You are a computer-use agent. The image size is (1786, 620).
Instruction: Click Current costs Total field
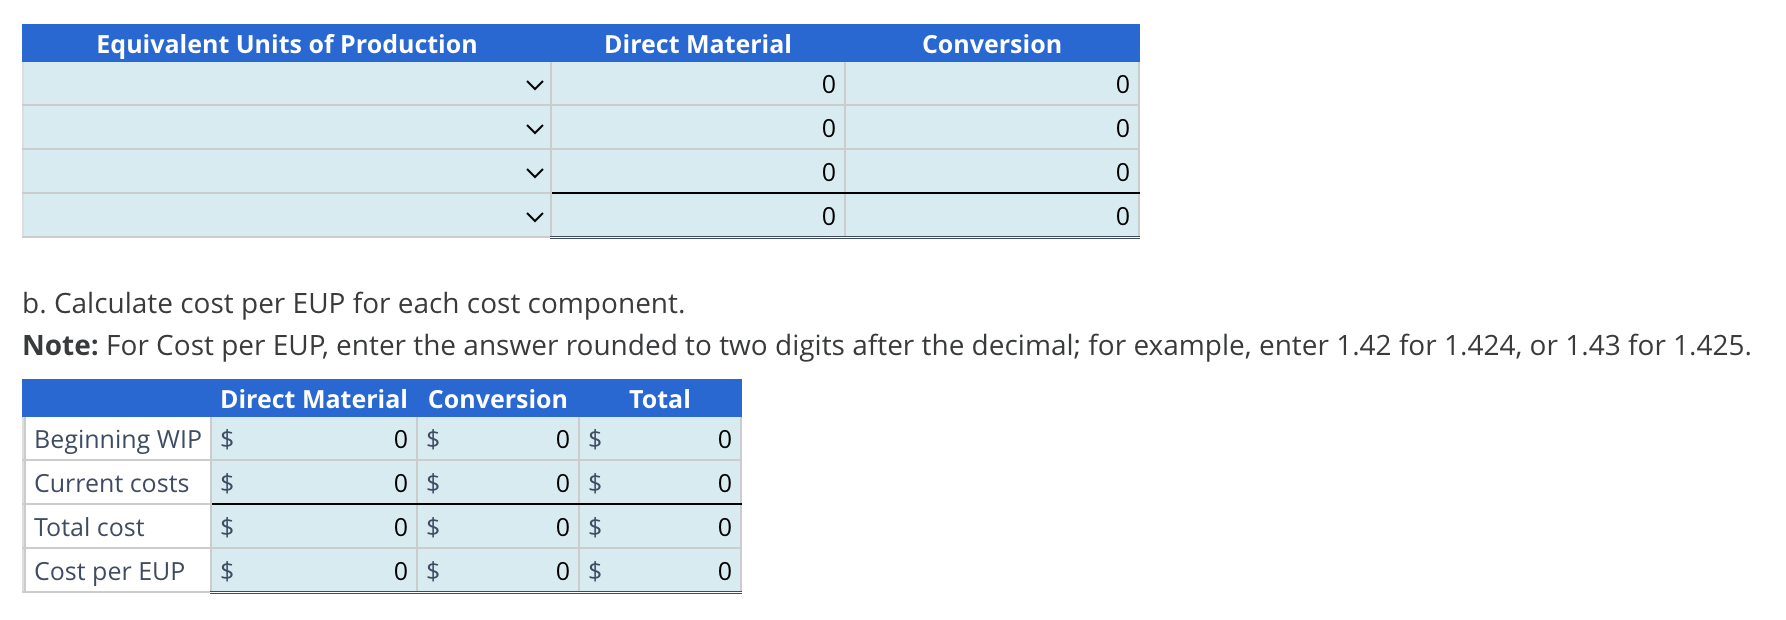pos(660,483)
